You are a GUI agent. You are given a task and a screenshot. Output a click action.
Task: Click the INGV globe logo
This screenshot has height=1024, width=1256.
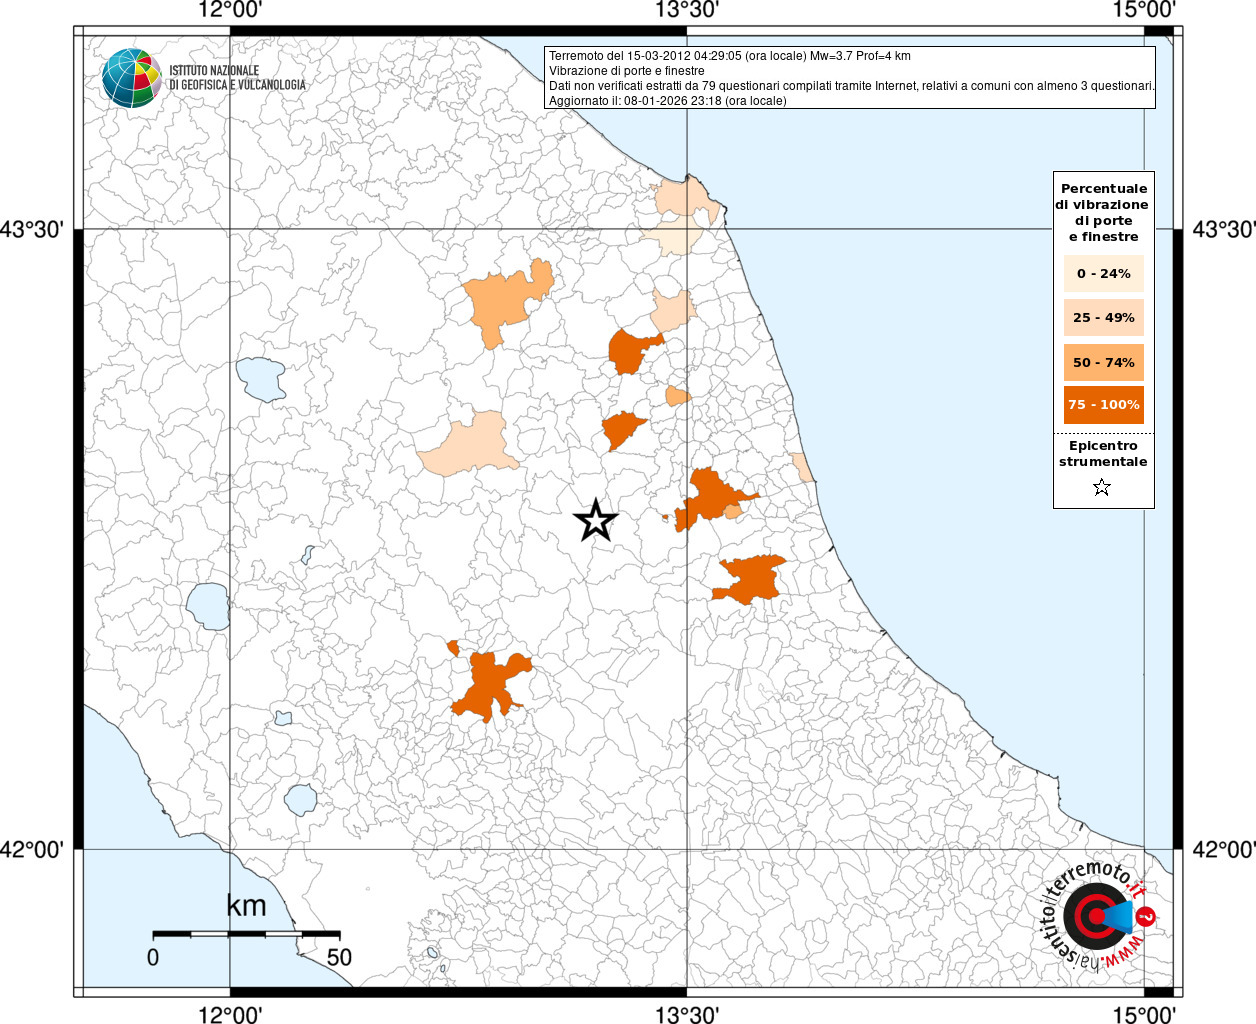coord(131,78)
